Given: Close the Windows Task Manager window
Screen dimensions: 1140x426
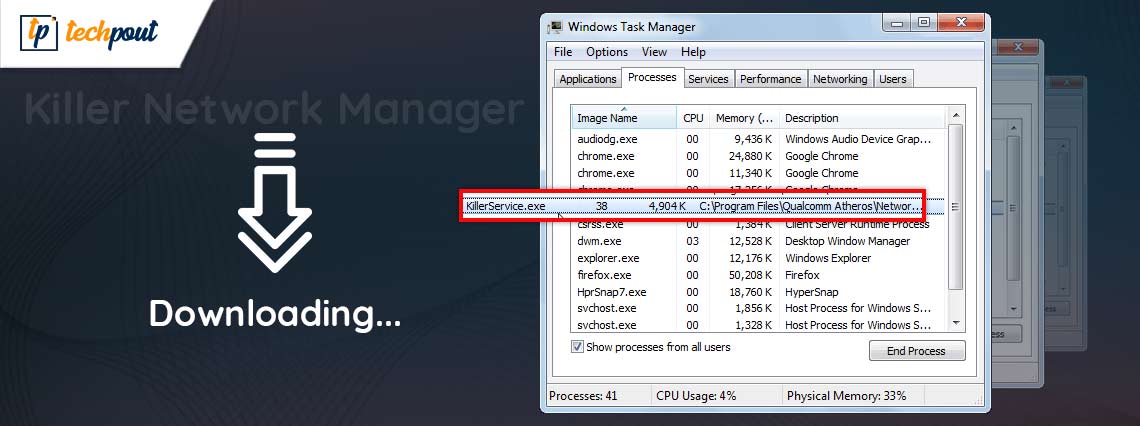Looking at the screenshot, I should [x=960, y=23].
